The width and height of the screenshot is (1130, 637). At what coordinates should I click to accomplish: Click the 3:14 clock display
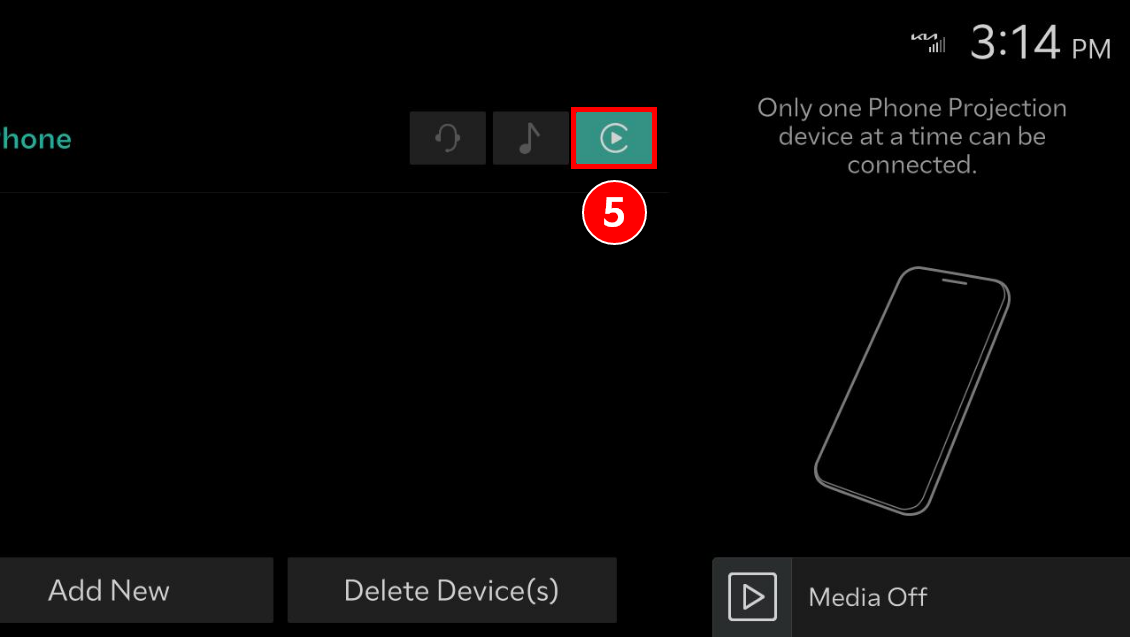tap(1015, 43)
